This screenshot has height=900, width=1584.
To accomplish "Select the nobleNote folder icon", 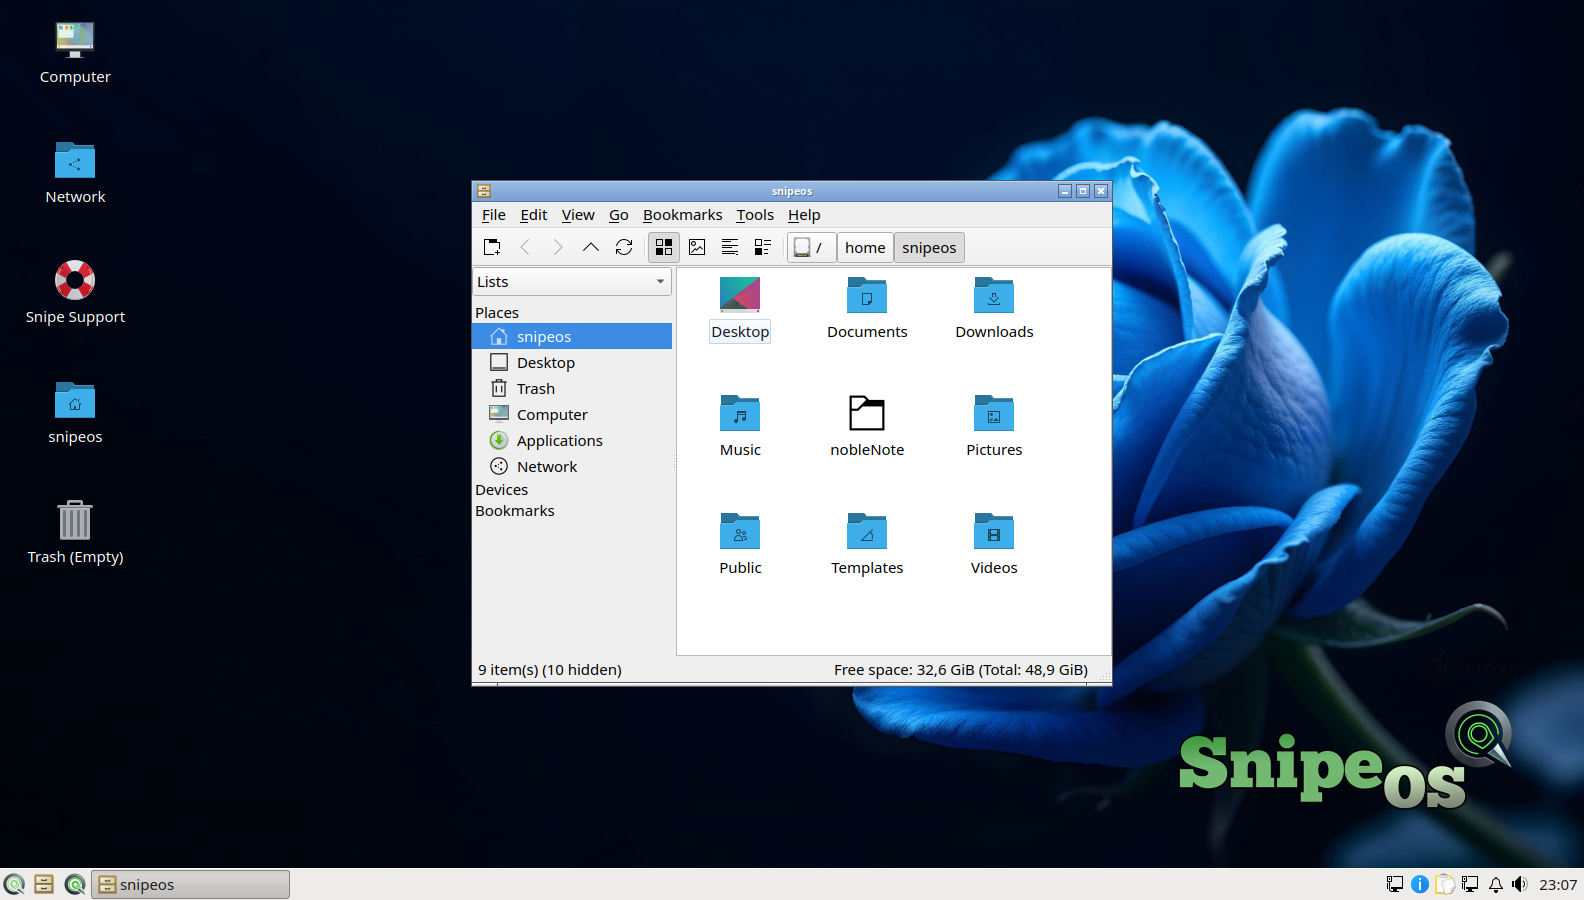I will tap(867, 414).
